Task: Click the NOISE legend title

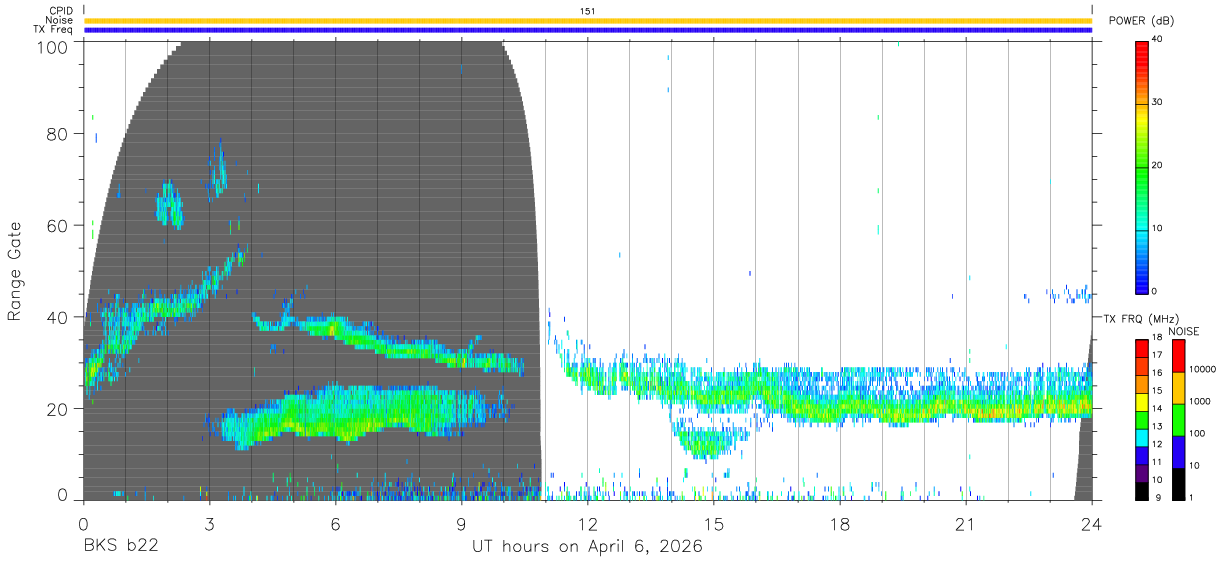Action: 1183,331
